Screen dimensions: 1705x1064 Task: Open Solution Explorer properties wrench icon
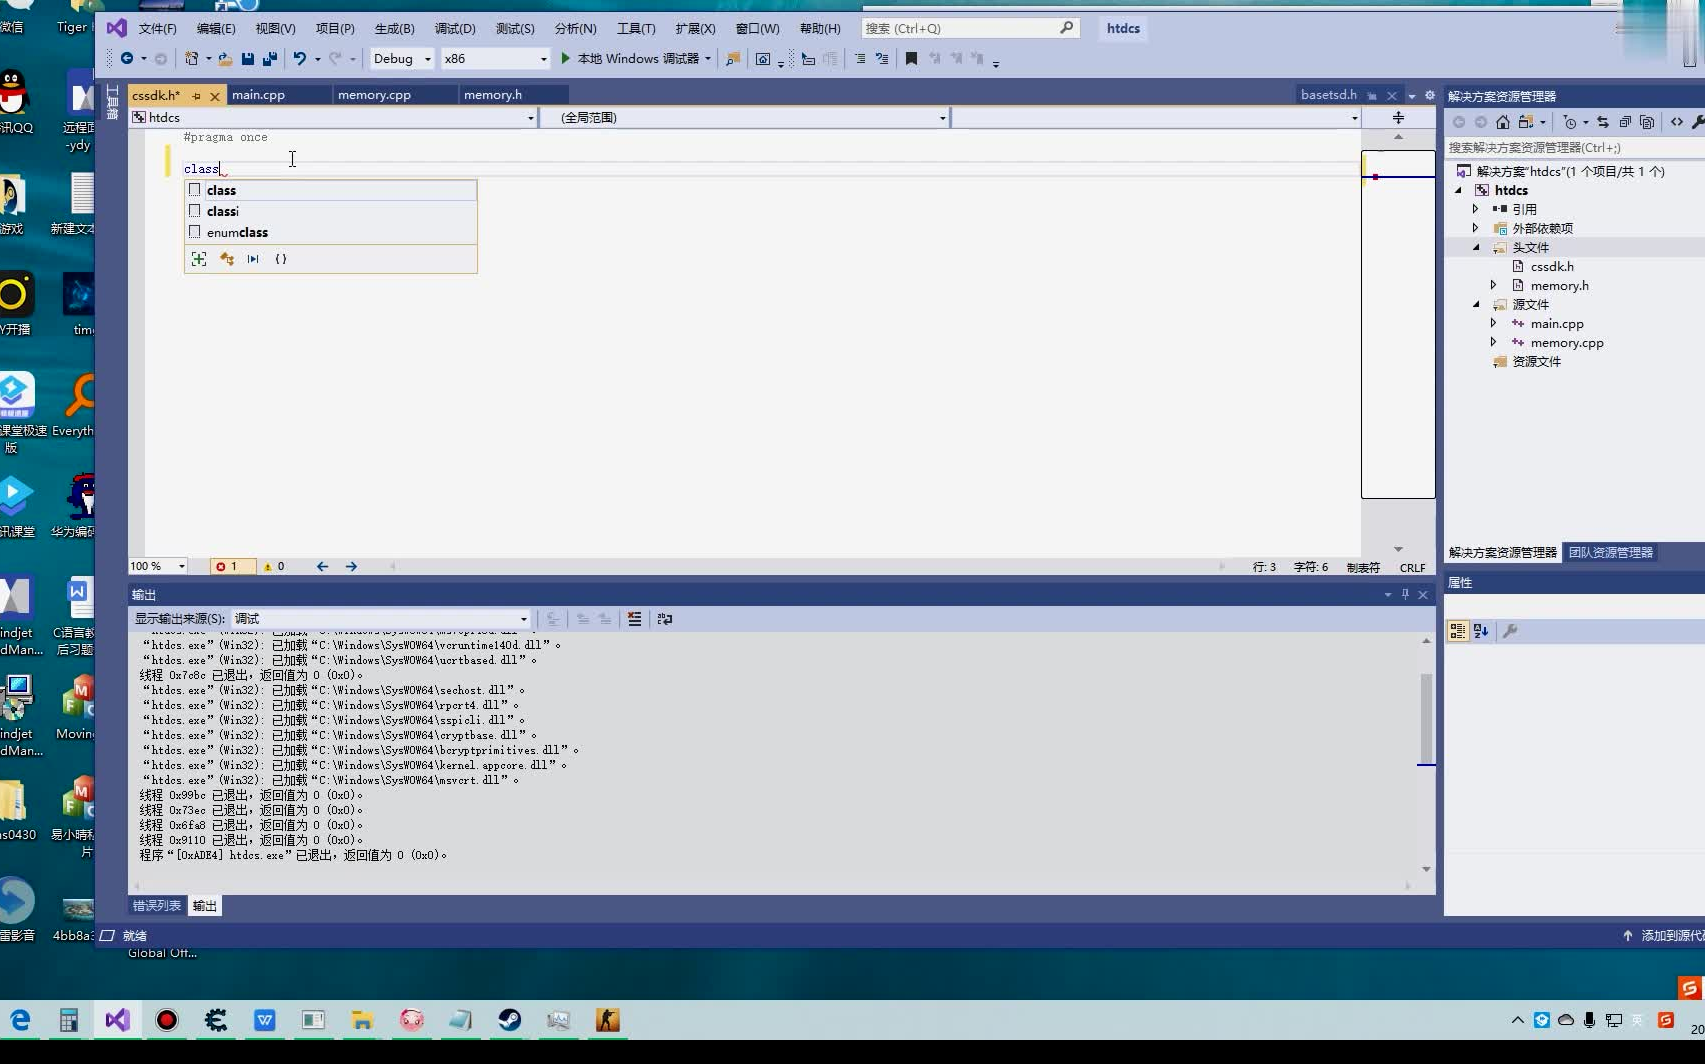tap(1699, 121)
